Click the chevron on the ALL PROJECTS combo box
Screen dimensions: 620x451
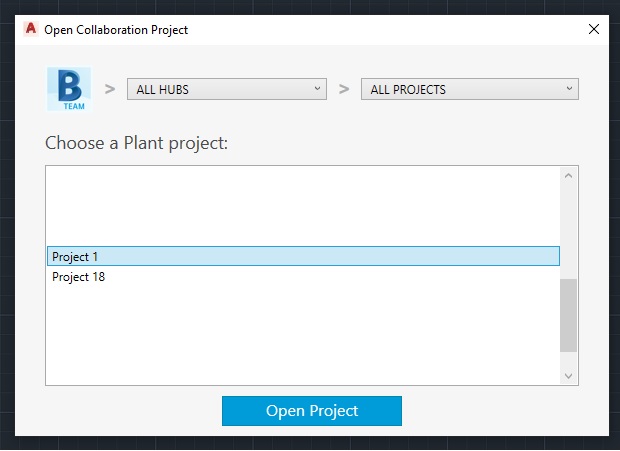coord(570,88)
